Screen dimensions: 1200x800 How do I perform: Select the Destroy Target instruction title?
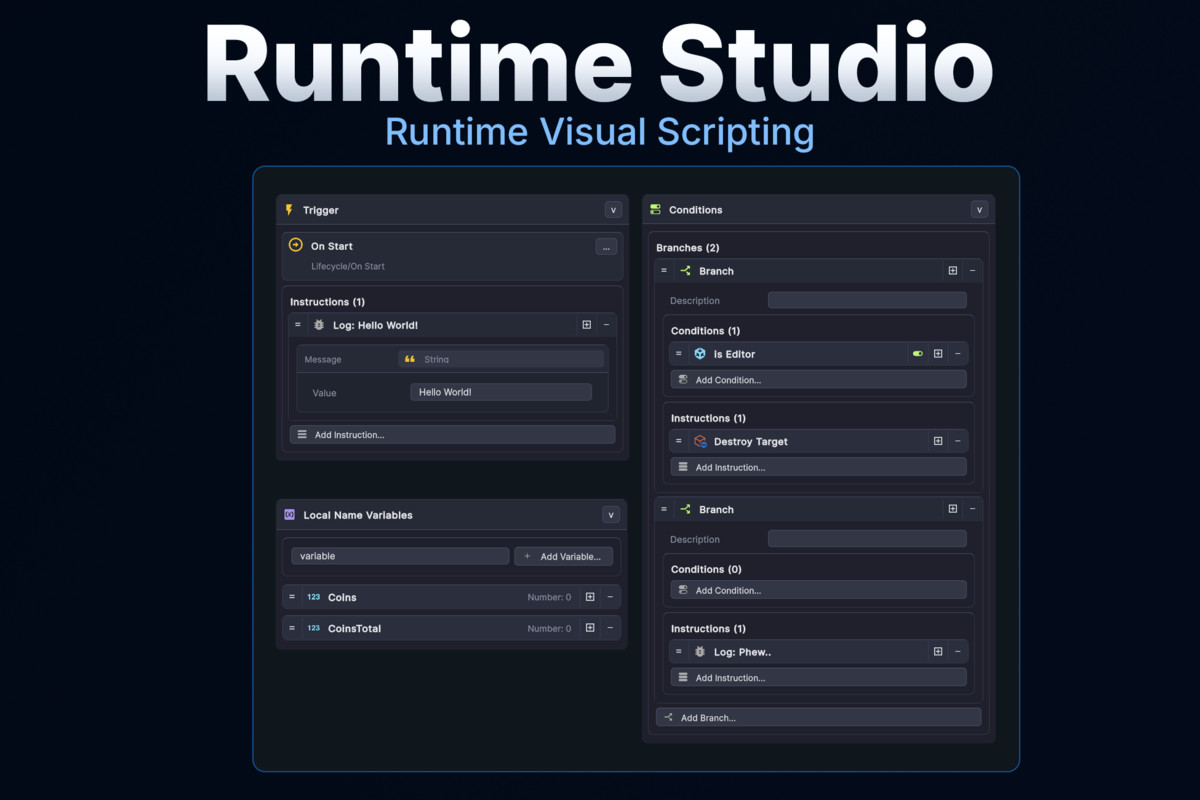click(x=751, y=441)
